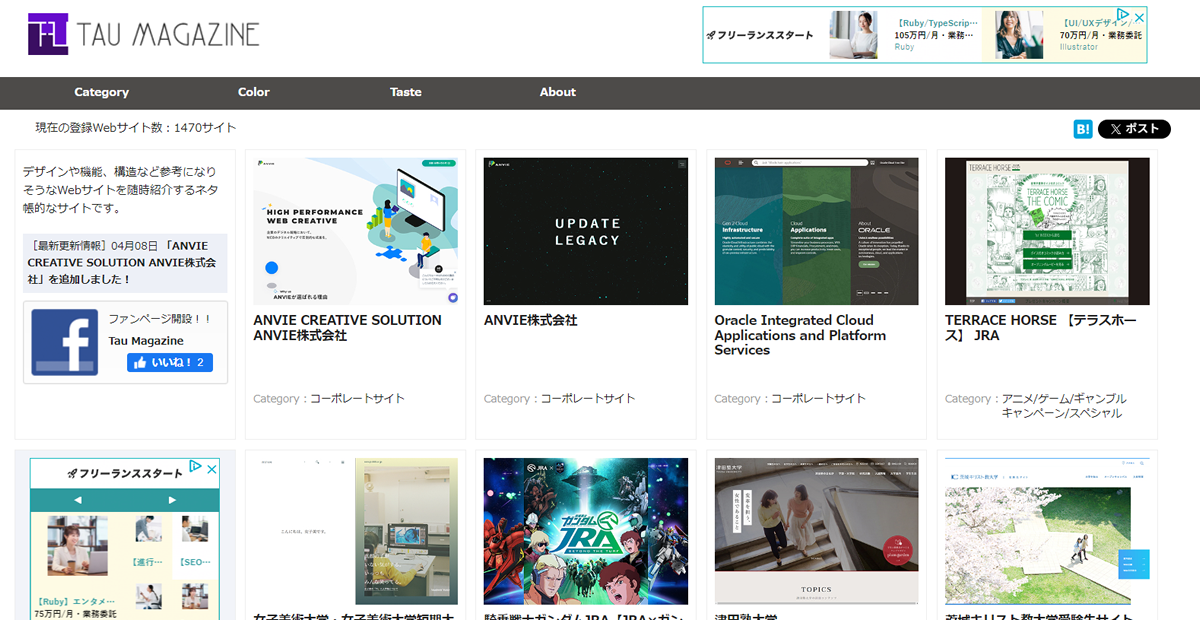
Task: Open the Color menu
Action: click(x=254, y=92)
